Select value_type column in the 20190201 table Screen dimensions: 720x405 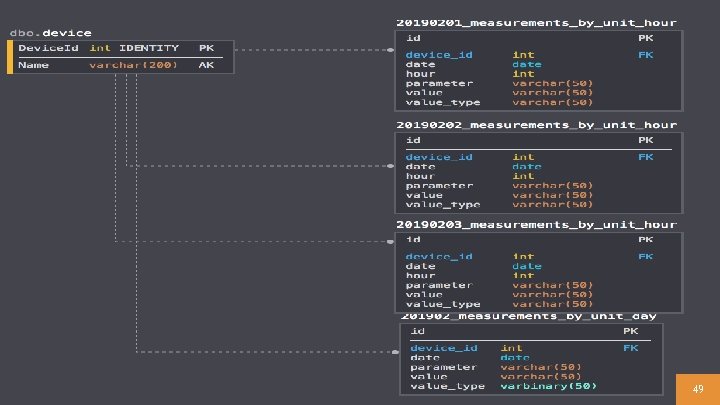[x=443, y=102]
